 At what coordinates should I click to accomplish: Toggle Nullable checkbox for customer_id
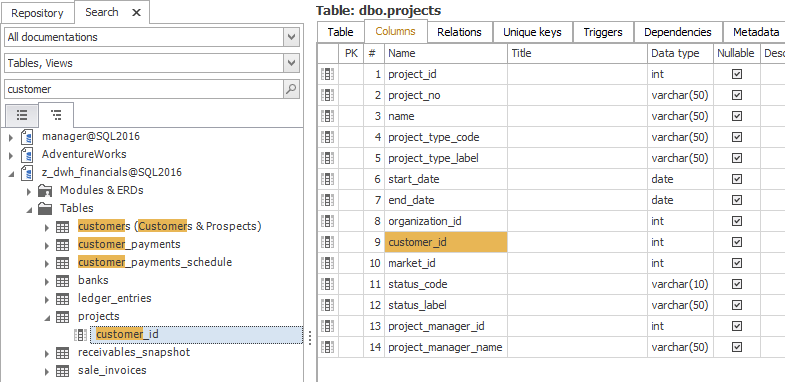[x=737, y=242]
